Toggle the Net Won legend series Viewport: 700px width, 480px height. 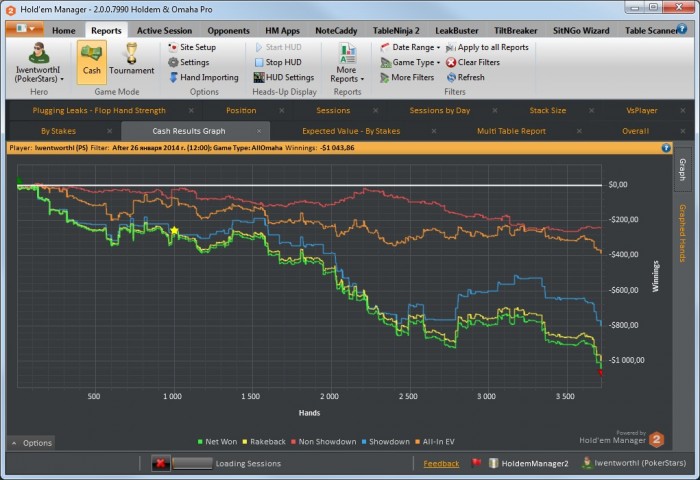click(x=217, y=442)
